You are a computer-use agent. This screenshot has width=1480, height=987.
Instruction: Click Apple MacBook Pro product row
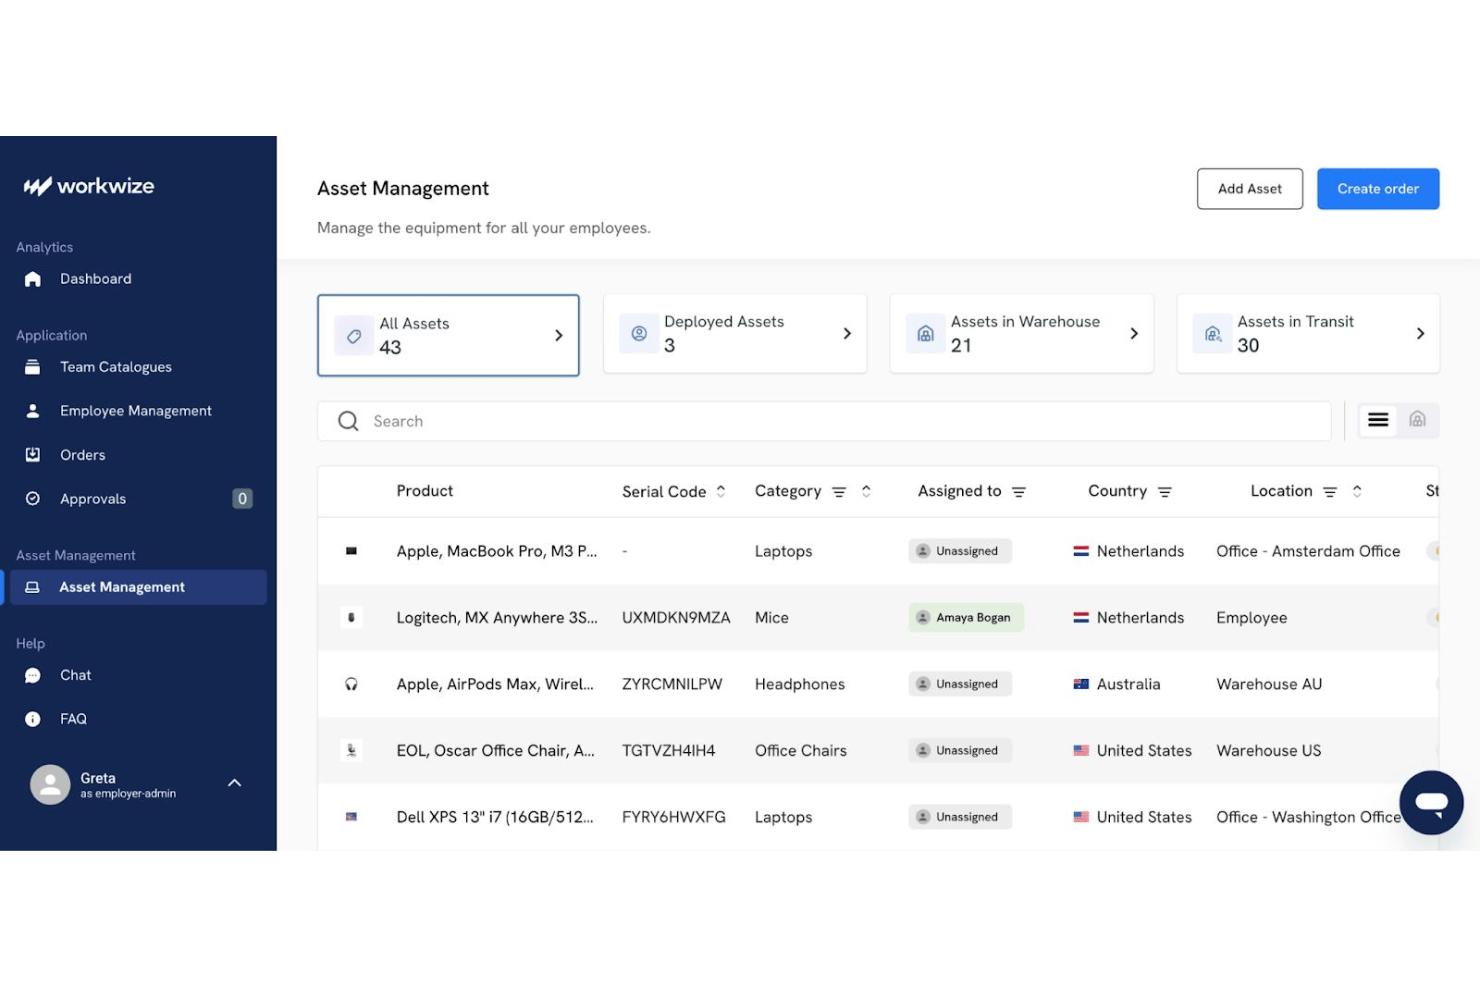[x=878, y=551]
